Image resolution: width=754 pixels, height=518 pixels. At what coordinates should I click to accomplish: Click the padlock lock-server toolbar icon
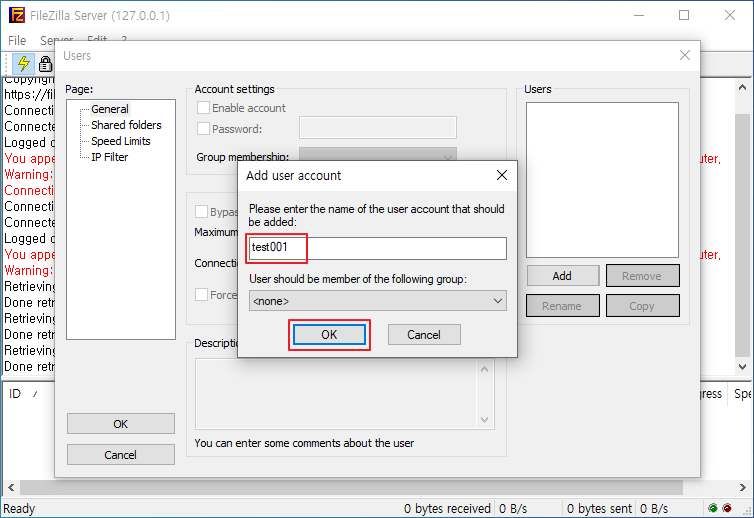point(45,63)
